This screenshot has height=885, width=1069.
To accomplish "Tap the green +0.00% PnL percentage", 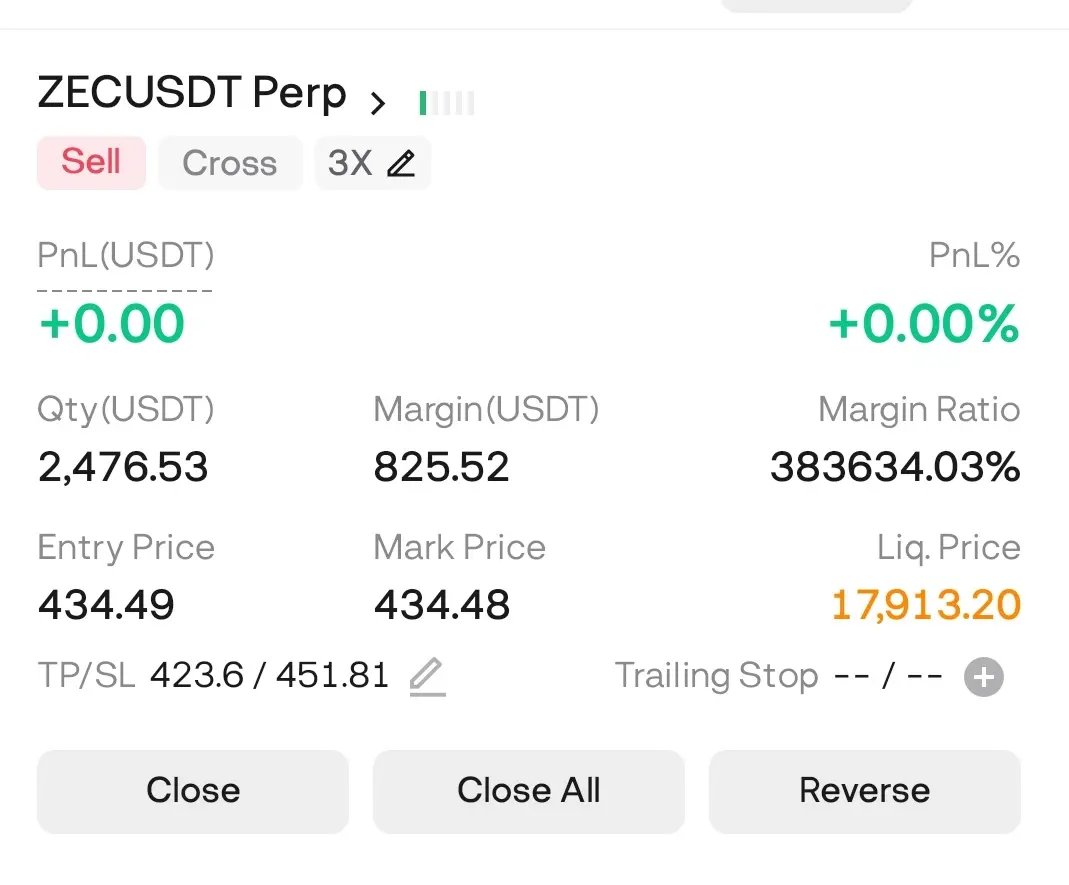I will coord(924,323).
